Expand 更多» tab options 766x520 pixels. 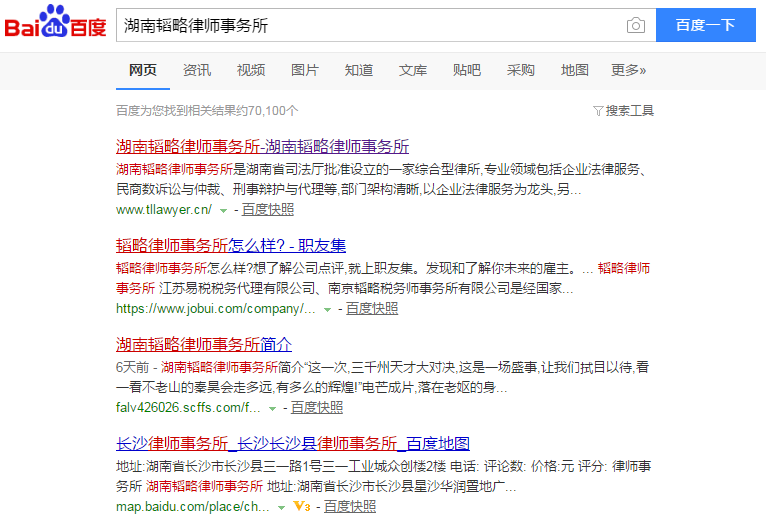(x=629, y=70)
